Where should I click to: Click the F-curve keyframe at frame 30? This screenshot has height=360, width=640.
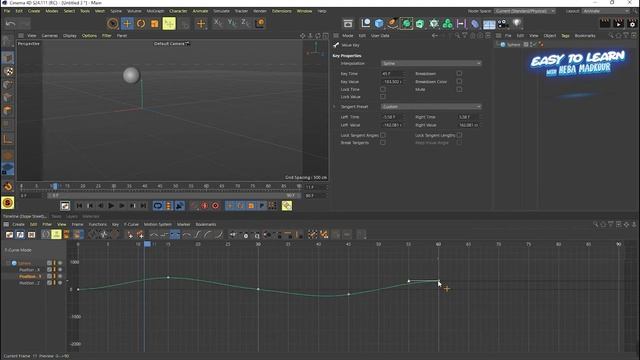(x=258, y=289)
